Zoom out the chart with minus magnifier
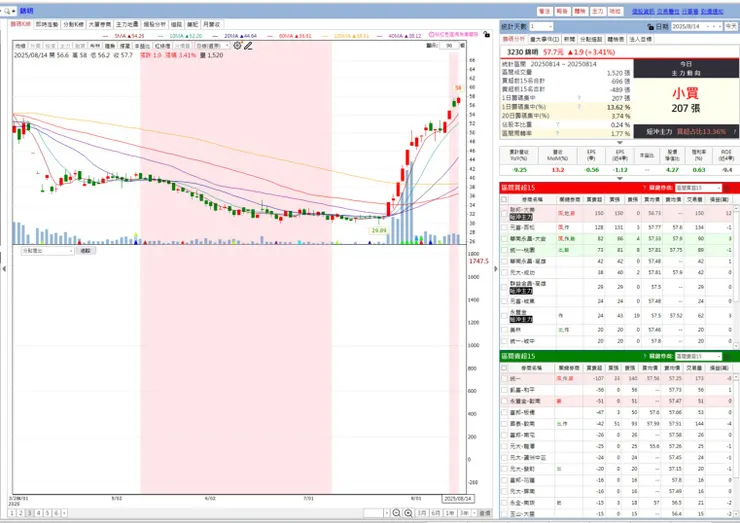The width and height of the screenshot is (740, 523). (396, 513)
